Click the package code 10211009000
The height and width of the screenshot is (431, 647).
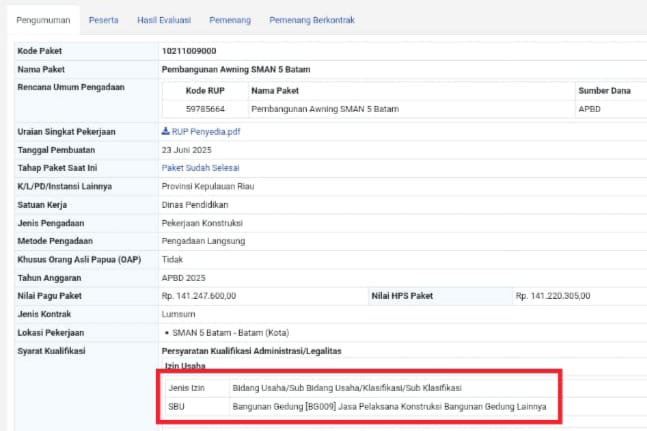point(189,50)
